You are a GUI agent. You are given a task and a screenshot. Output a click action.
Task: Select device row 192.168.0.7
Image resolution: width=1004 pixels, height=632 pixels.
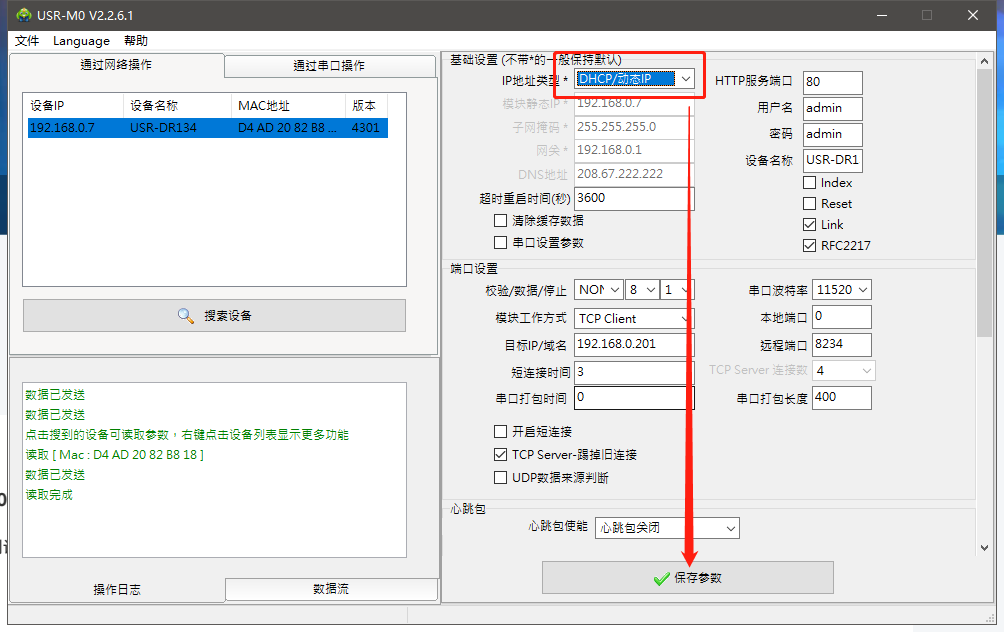[207, 127]
